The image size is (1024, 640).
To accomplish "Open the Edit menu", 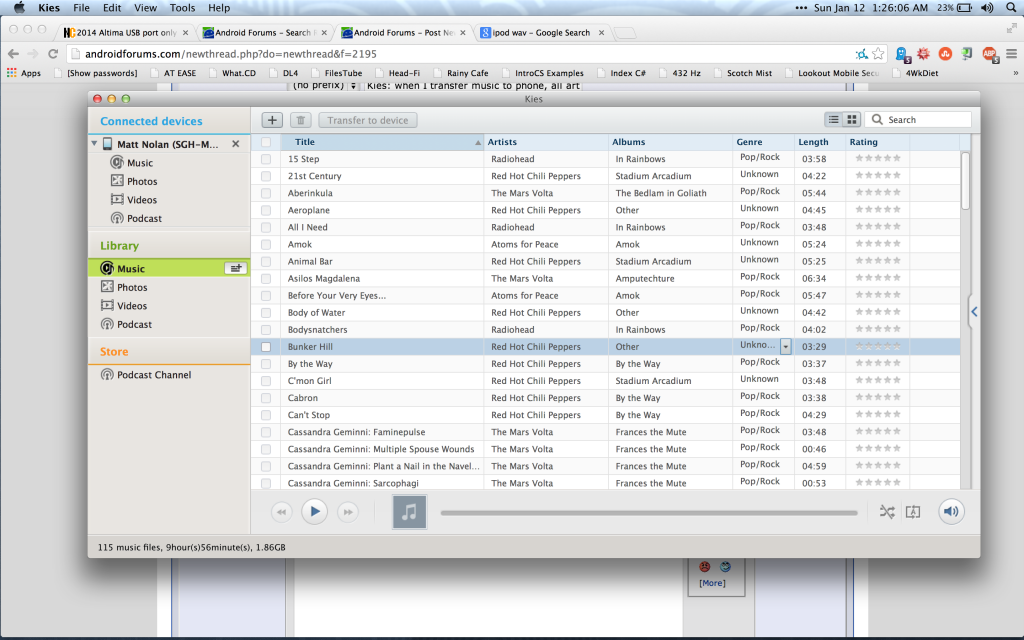I will 112,8.
